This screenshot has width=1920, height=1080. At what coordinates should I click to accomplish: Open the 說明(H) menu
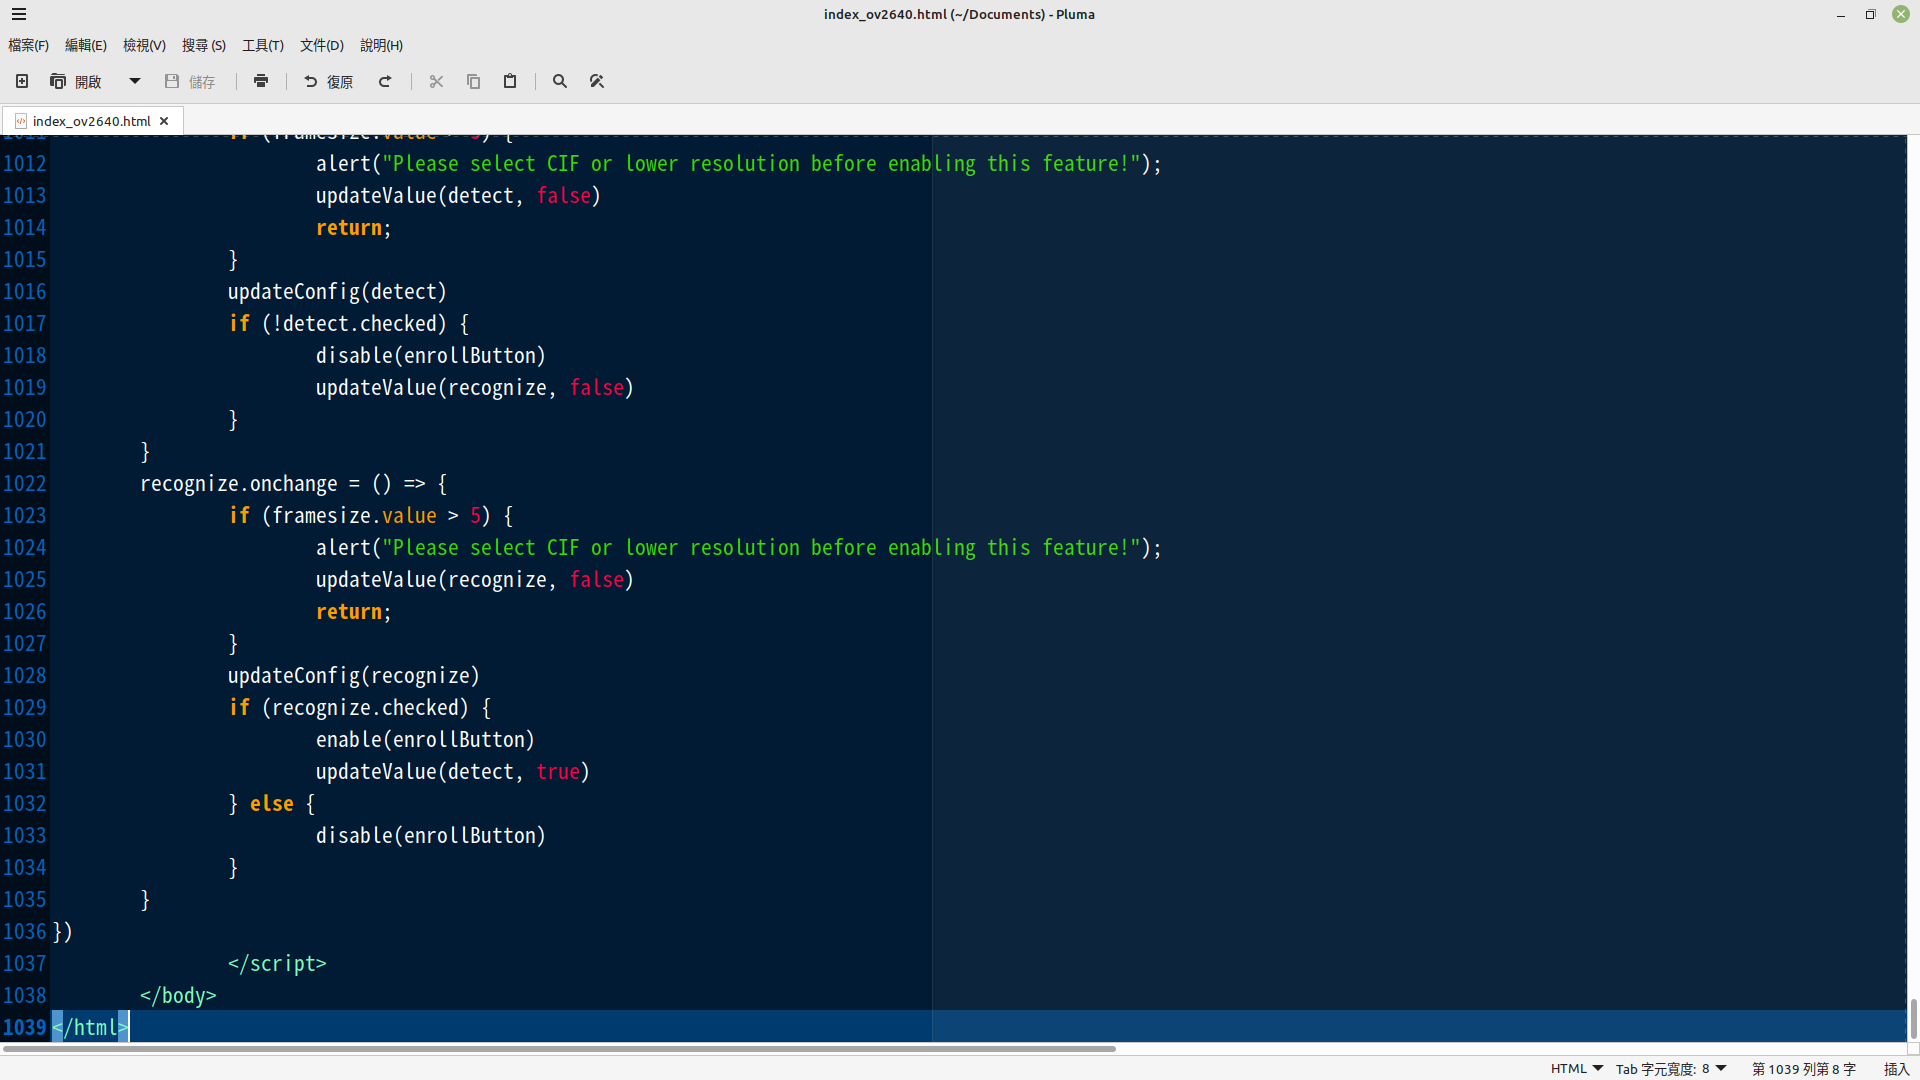click(381, 45)
